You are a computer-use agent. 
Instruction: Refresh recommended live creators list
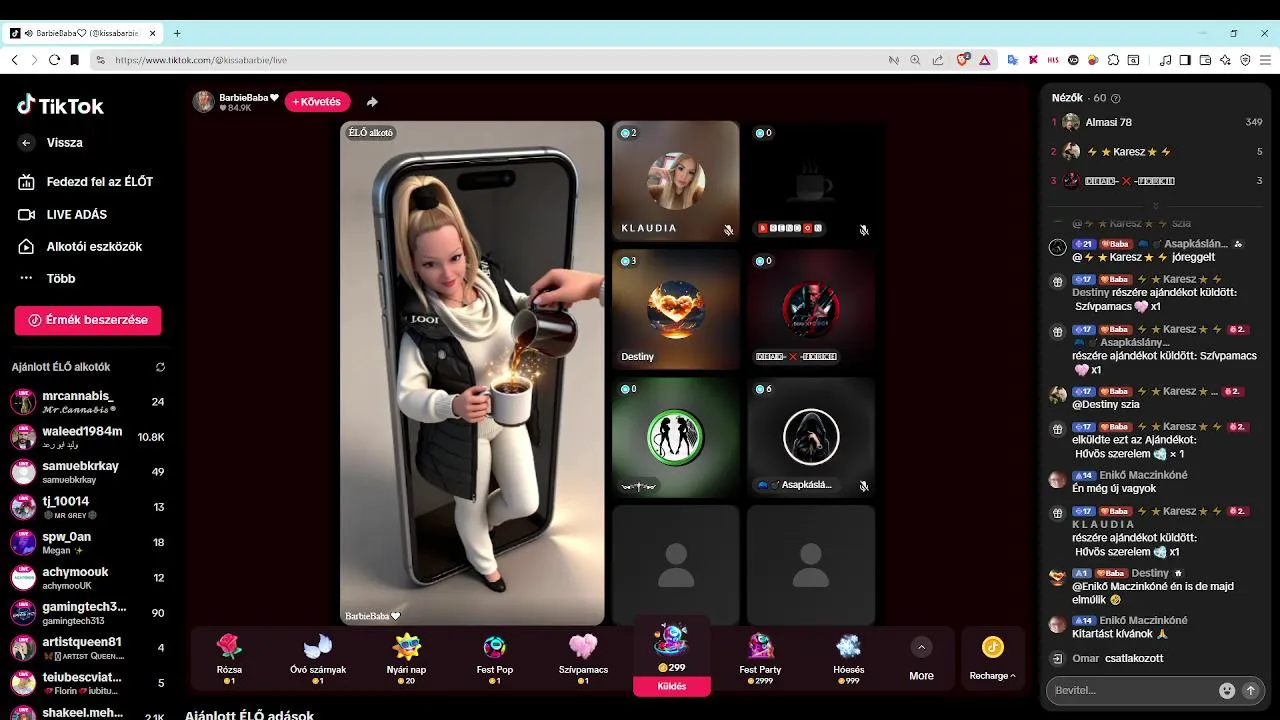[160, 367]
